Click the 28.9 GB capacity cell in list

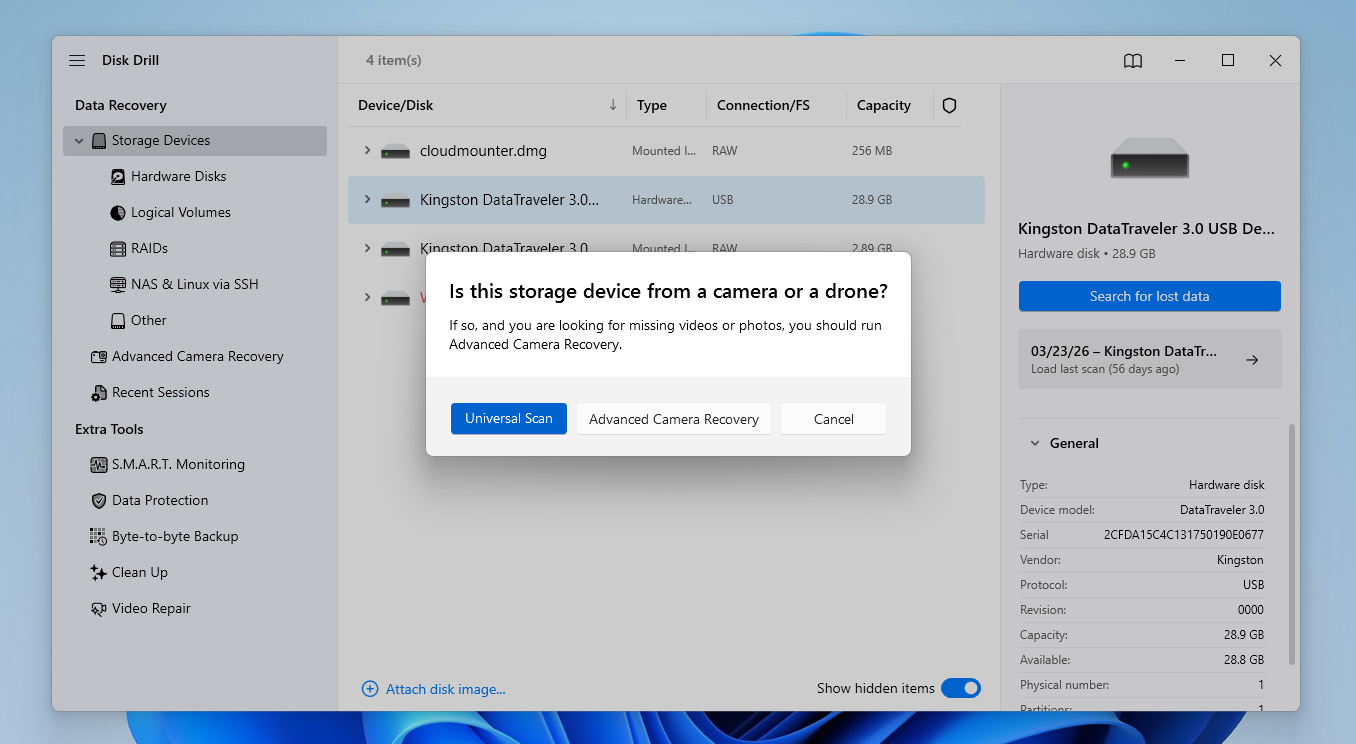pos(872,200)
